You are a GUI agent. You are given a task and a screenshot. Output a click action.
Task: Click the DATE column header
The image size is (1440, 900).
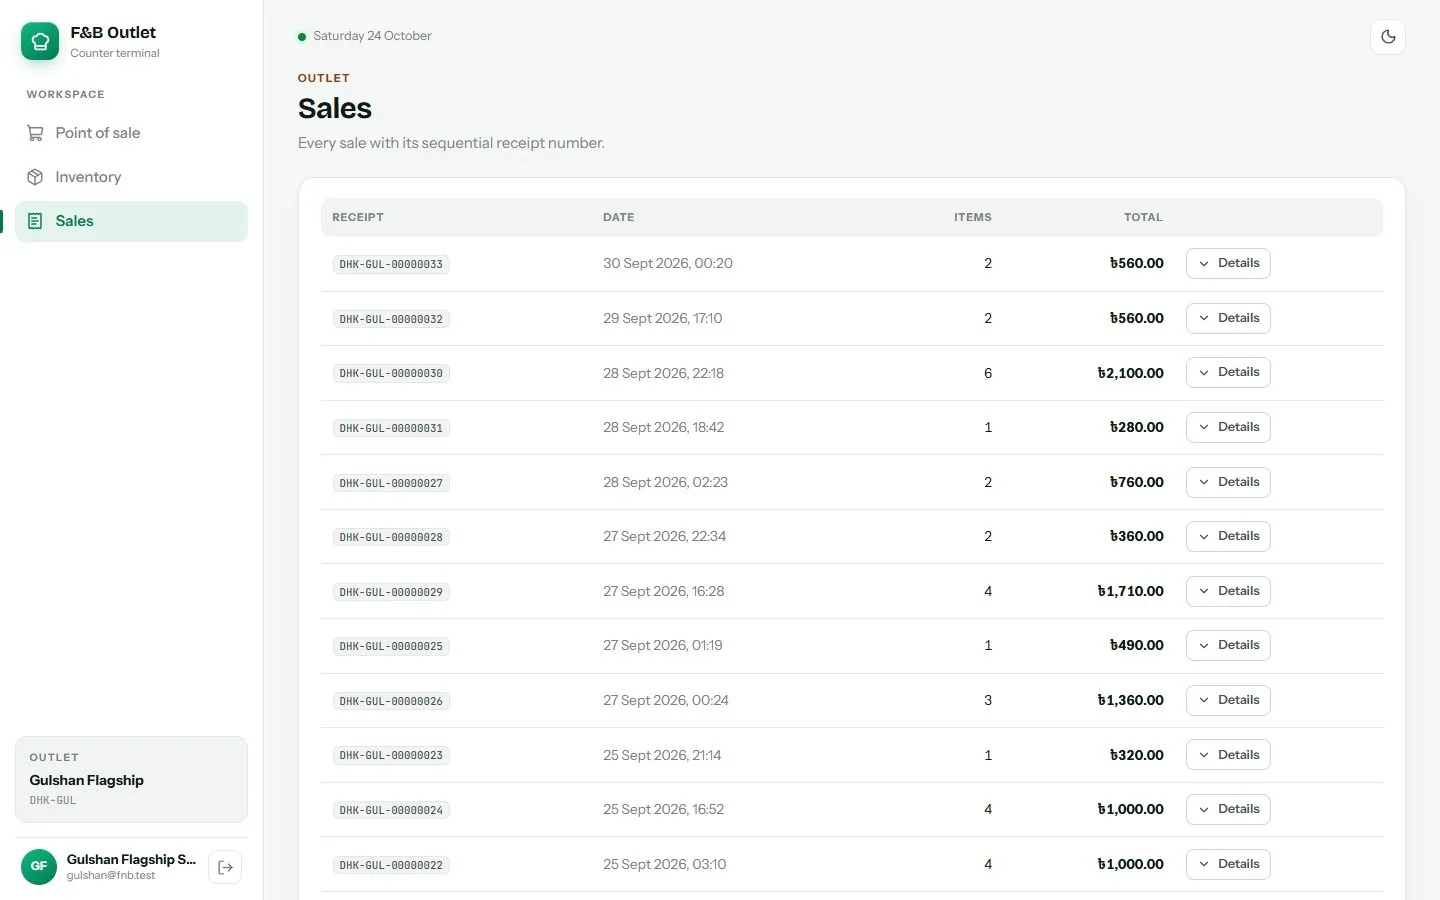(619, 217)
